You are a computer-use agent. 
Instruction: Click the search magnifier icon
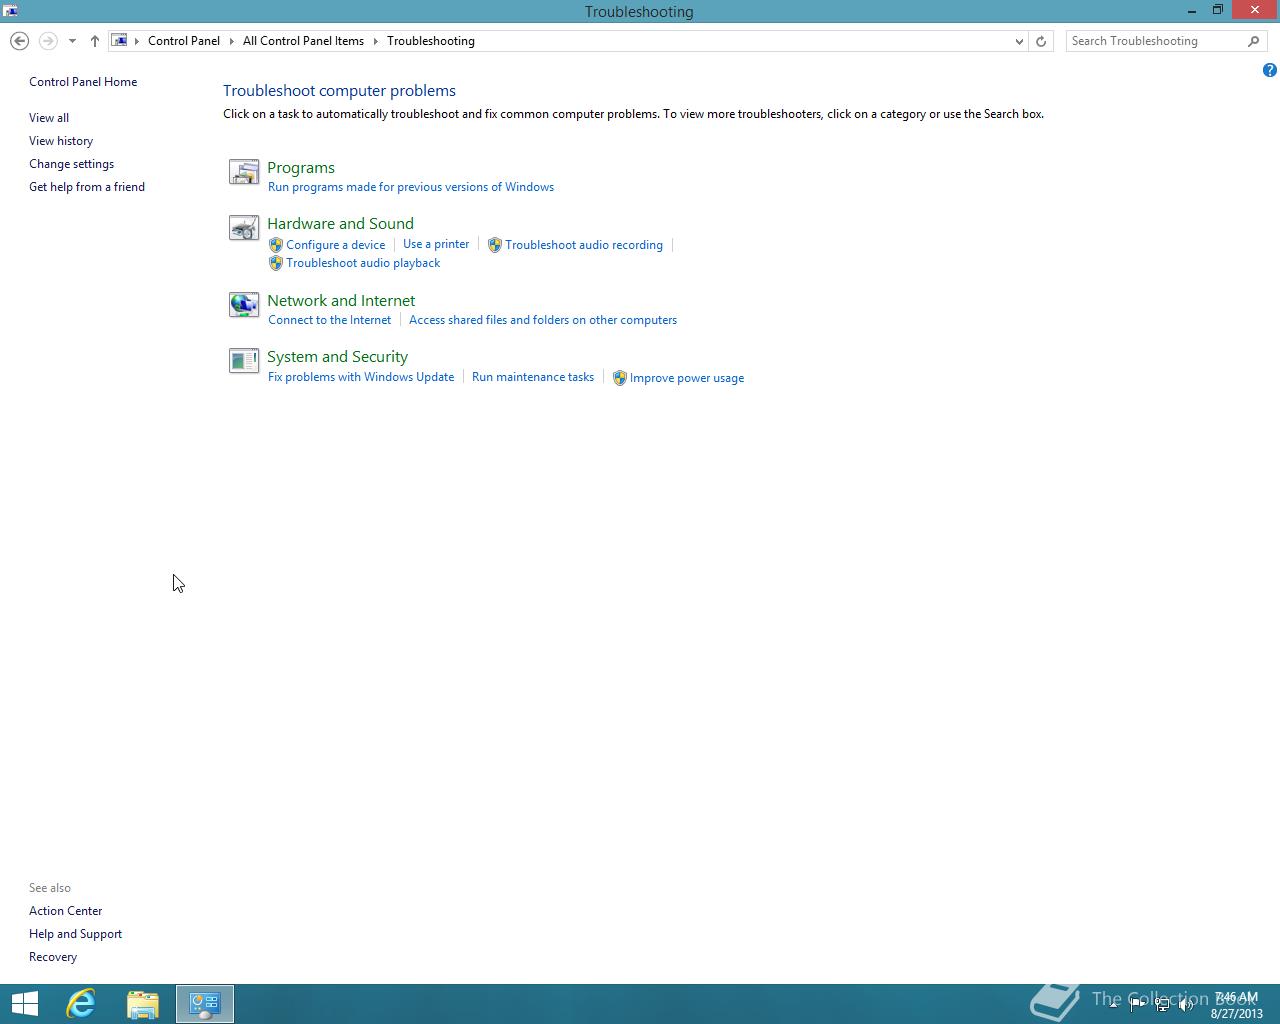pyautogui.click(x=1253, y=41)
